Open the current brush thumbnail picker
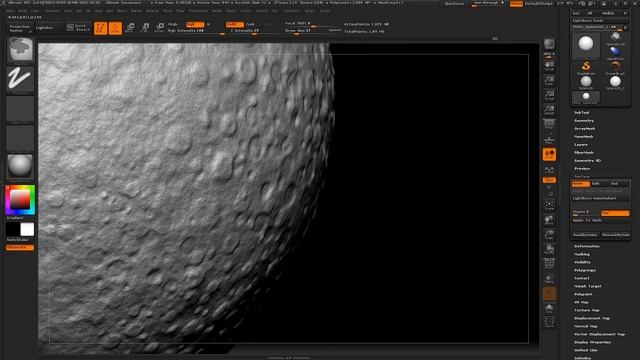 [x=20, y=50]
